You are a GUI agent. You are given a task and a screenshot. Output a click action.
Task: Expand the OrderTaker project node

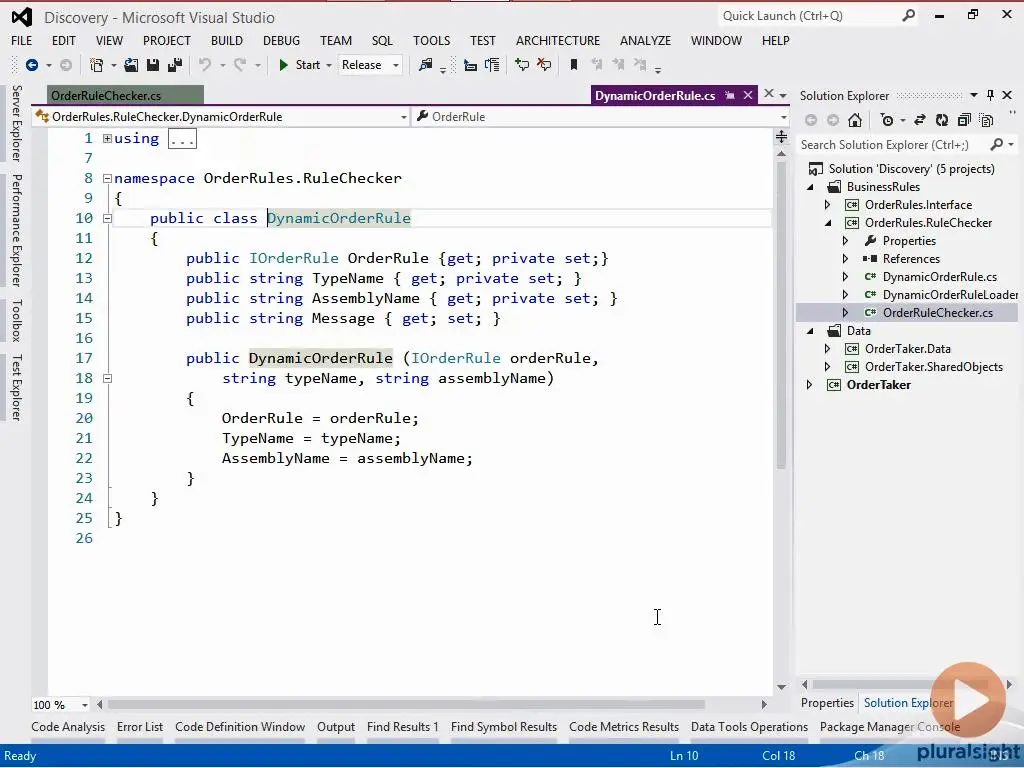coord(809,385)
